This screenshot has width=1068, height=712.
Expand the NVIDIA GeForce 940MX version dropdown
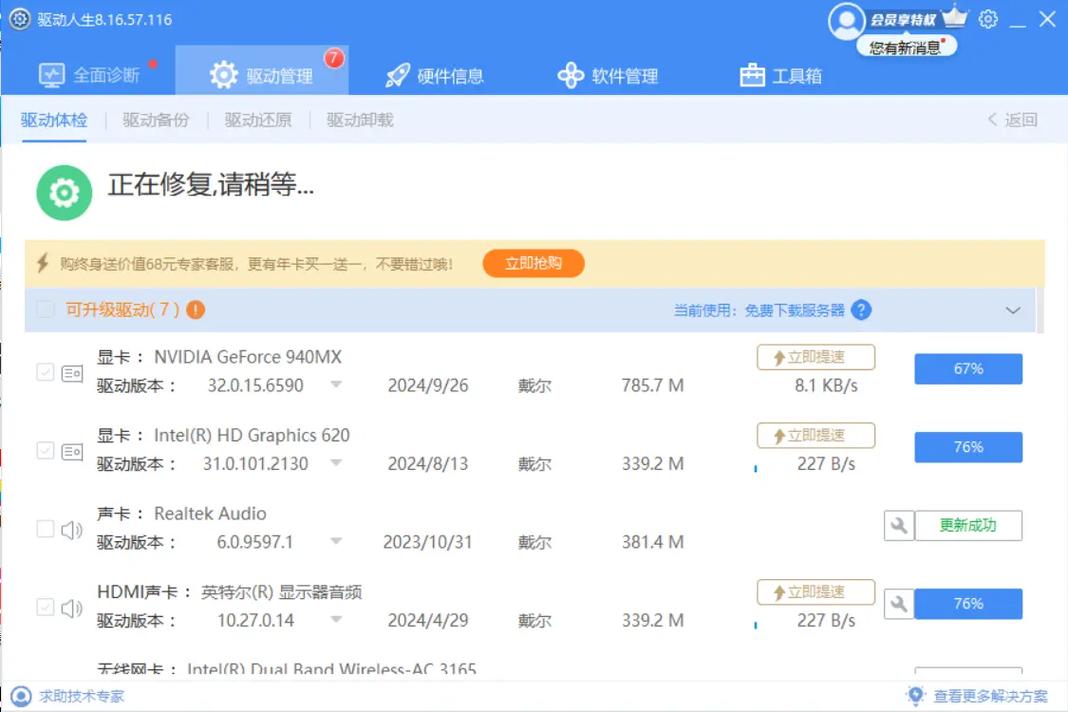(337, 385)
